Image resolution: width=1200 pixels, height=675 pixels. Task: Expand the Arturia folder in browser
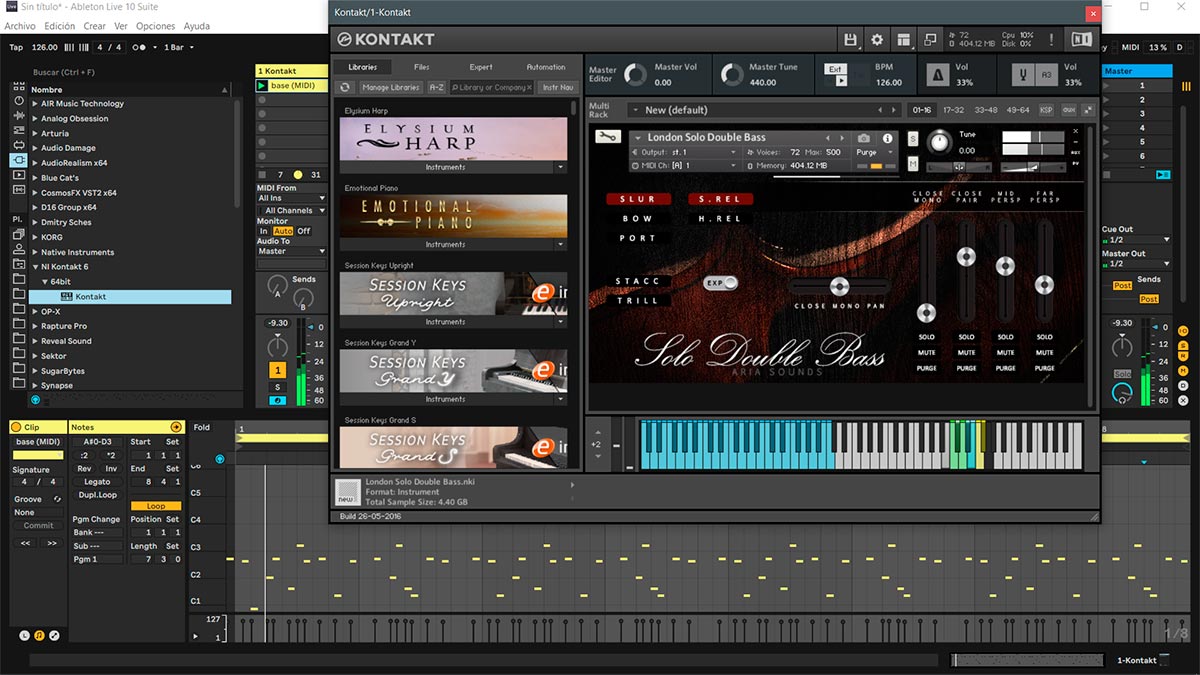click(x=35, y=133)
